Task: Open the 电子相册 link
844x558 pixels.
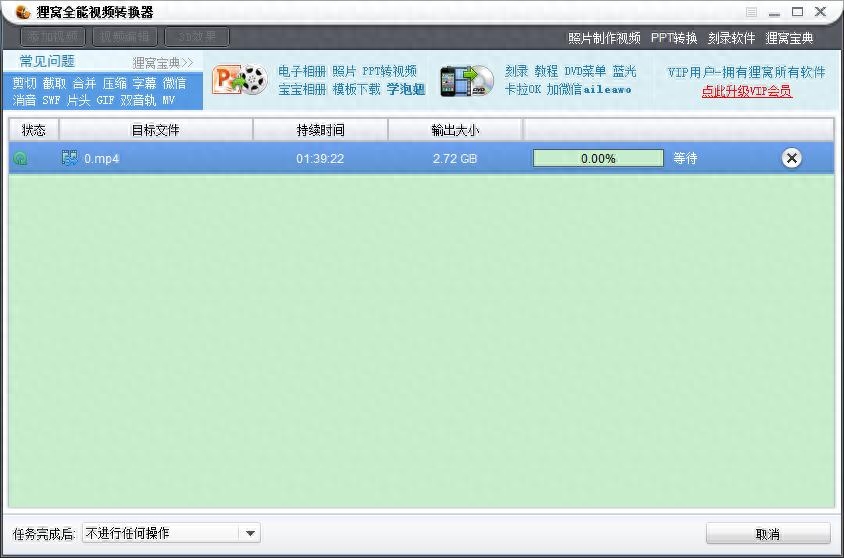Action: click(302, 72)
